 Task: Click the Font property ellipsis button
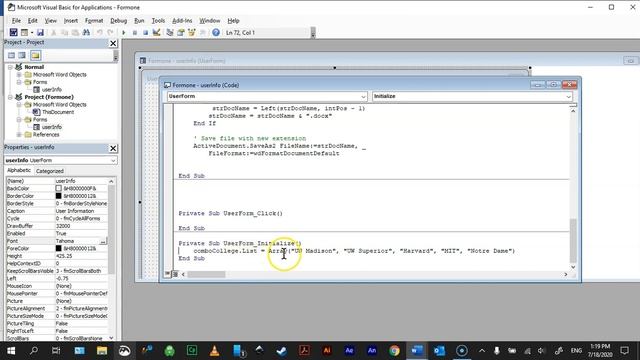point(103,241)
